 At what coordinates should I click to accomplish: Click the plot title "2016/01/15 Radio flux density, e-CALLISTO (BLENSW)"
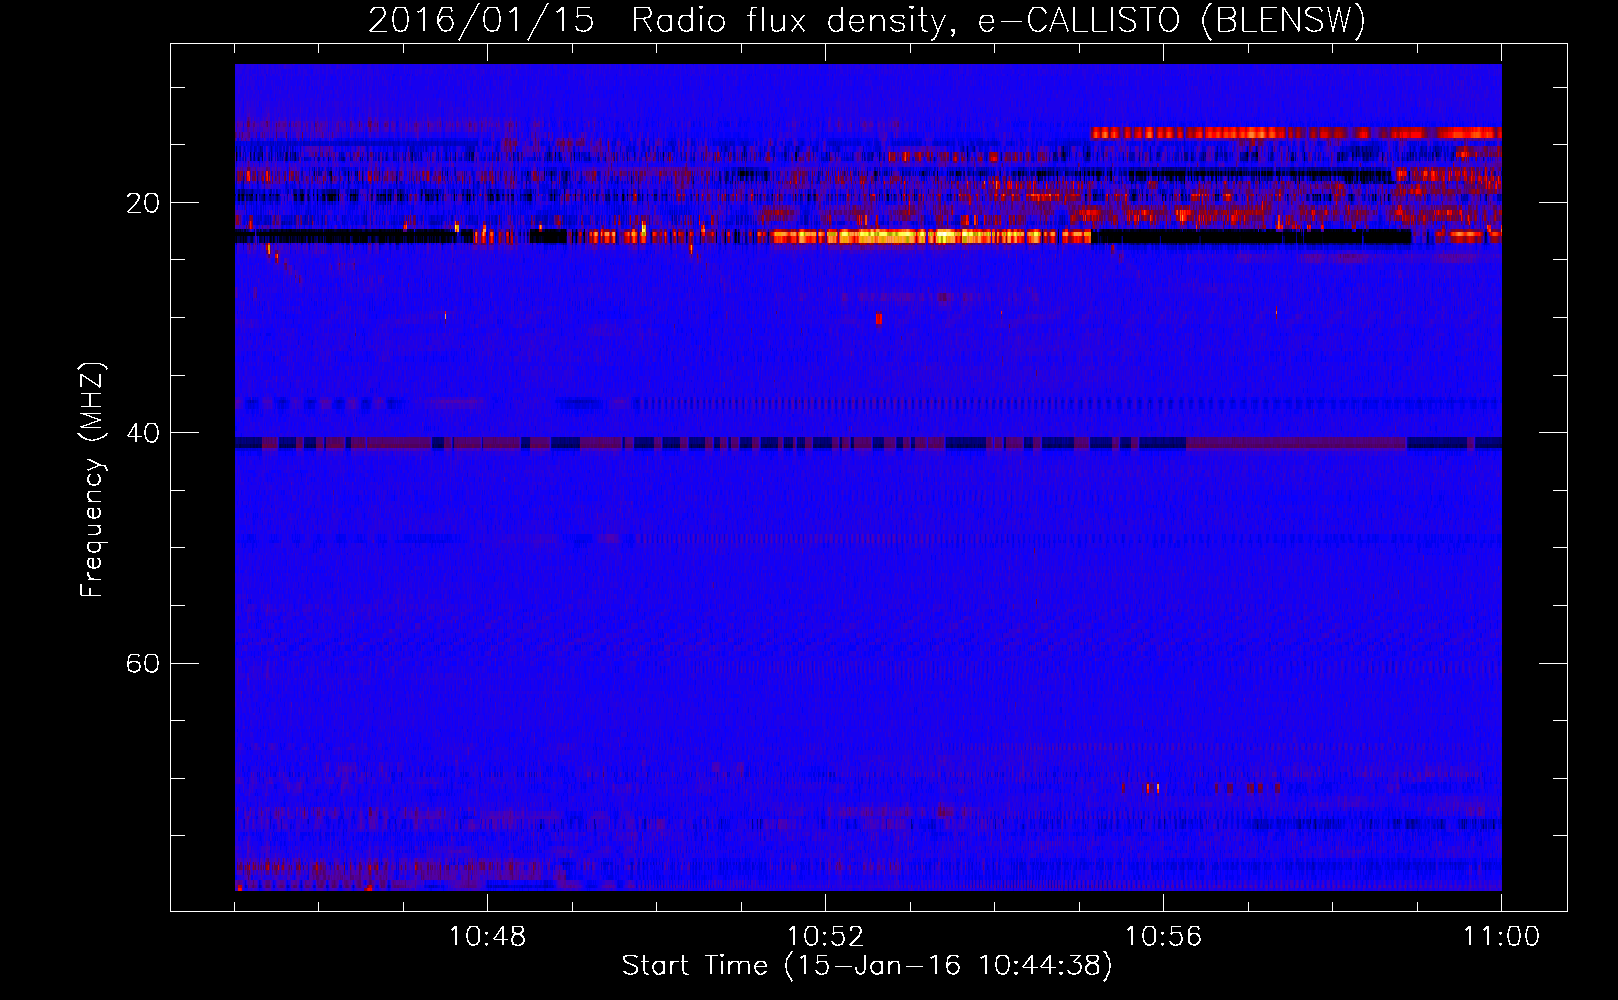pyautogui.click(x=867, y=20)
